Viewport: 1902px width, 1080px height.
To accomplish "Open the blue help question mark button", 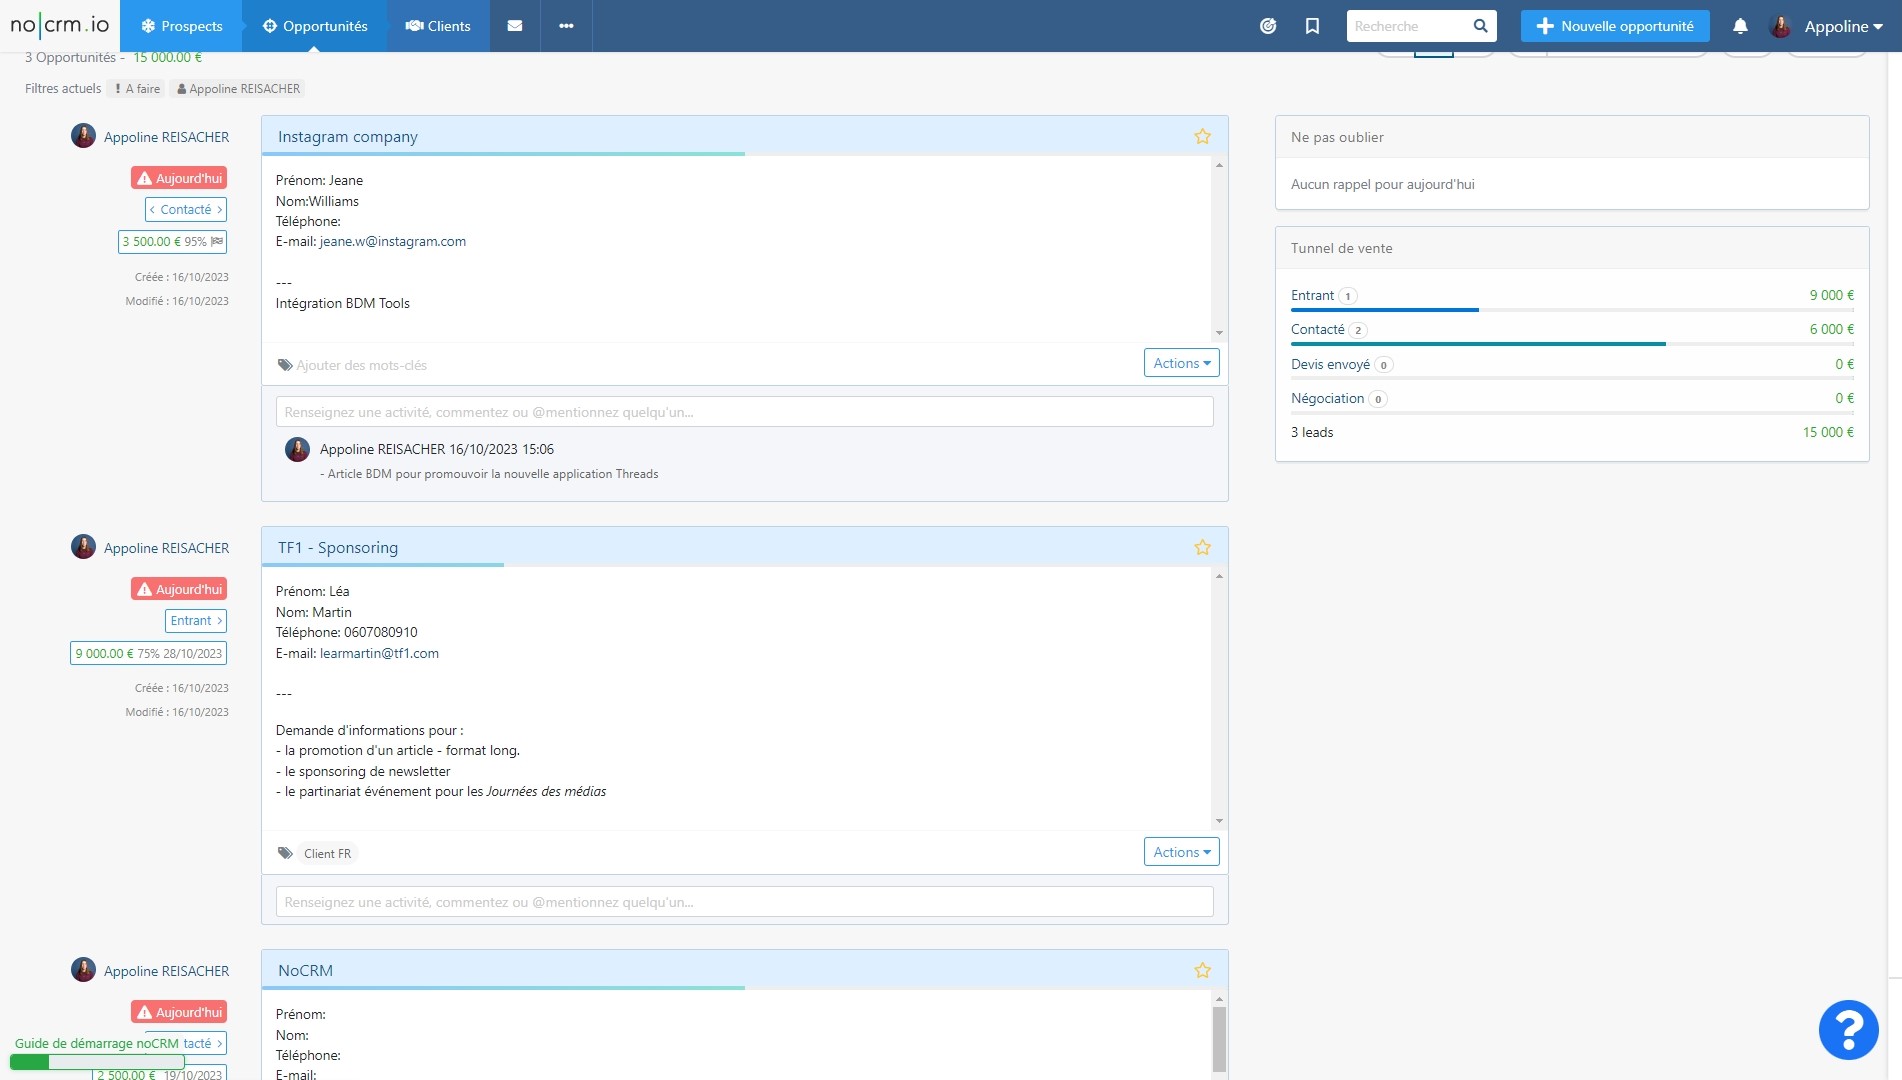I will 1848,1029.
